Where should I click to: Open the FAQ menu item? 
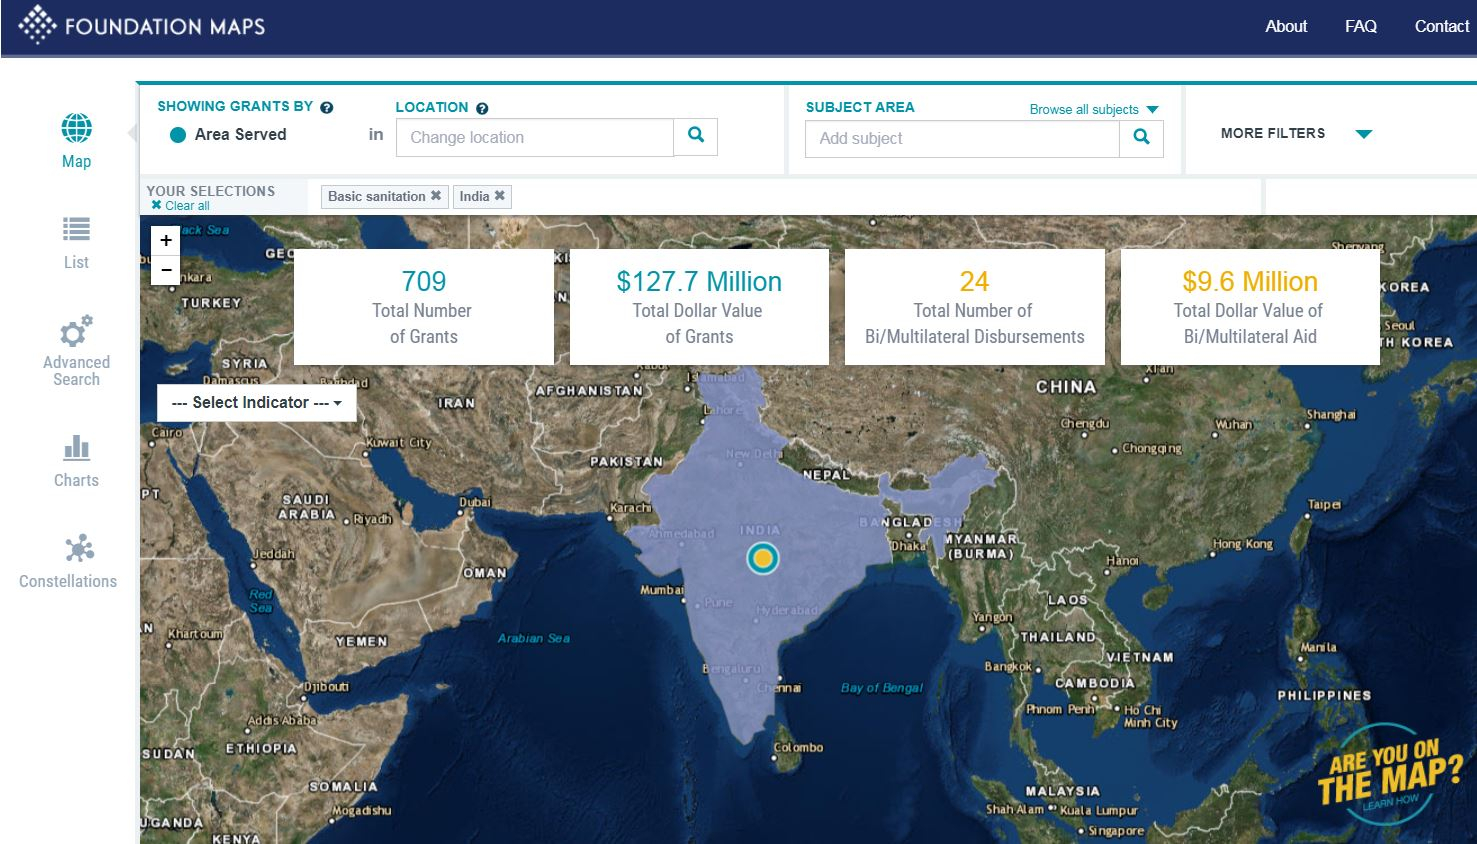coord(1360,26)
